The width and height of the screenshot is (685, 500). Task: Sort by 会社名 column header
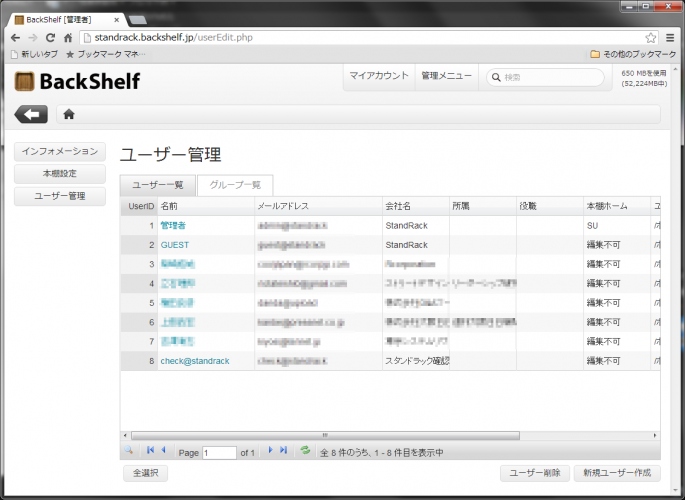[416, 206]
